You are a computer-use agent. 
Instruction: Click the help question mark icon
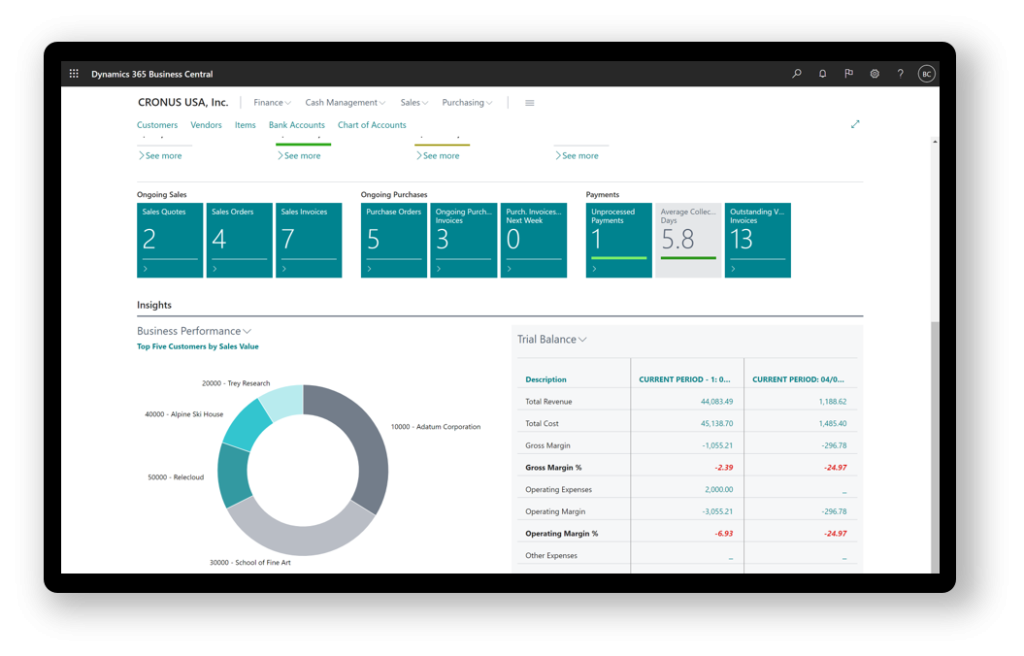pos(900,74)
